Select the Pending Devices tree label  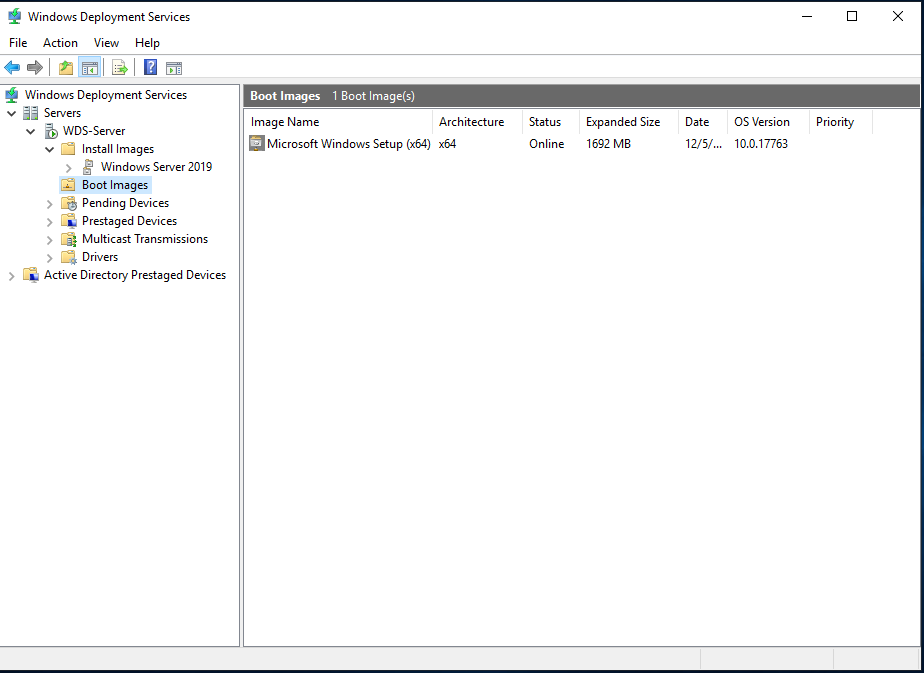coord(126,203)
